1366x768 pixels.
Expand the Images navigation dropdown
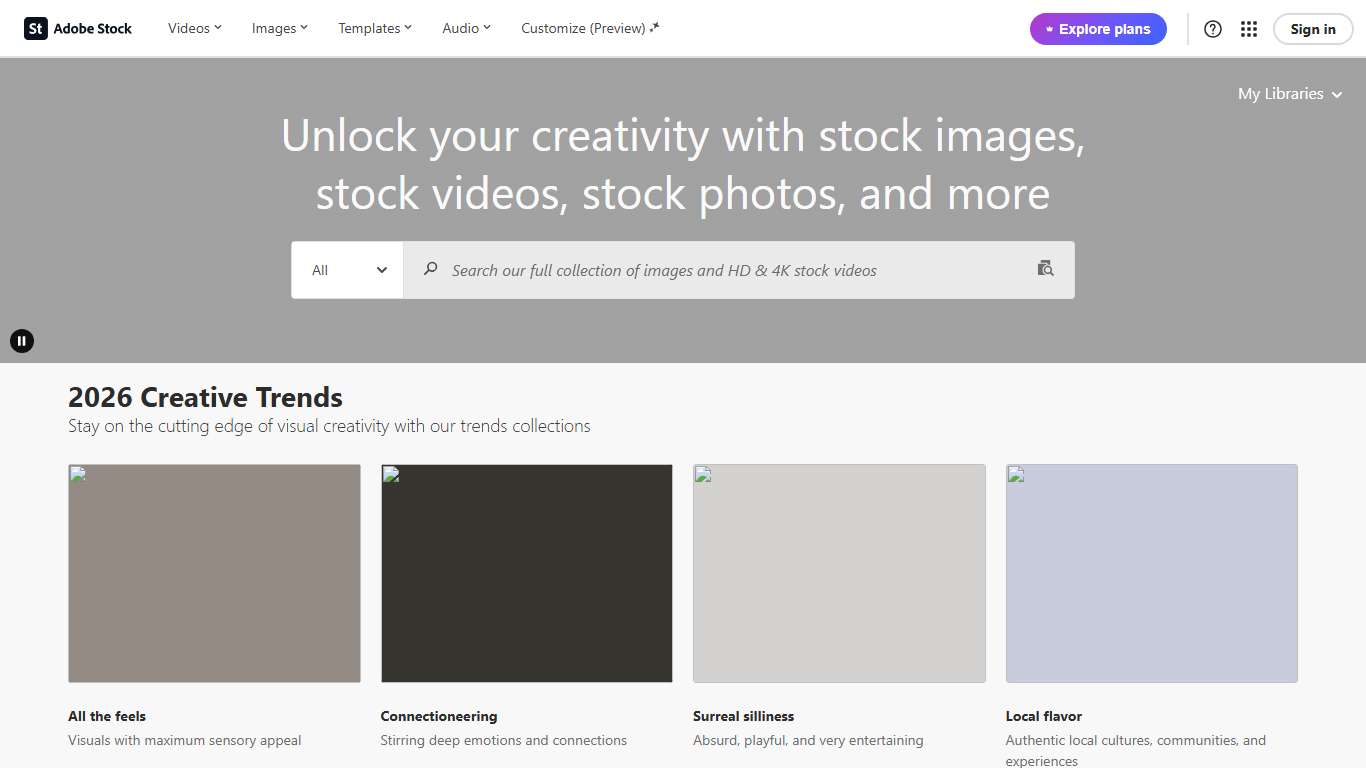279,28
